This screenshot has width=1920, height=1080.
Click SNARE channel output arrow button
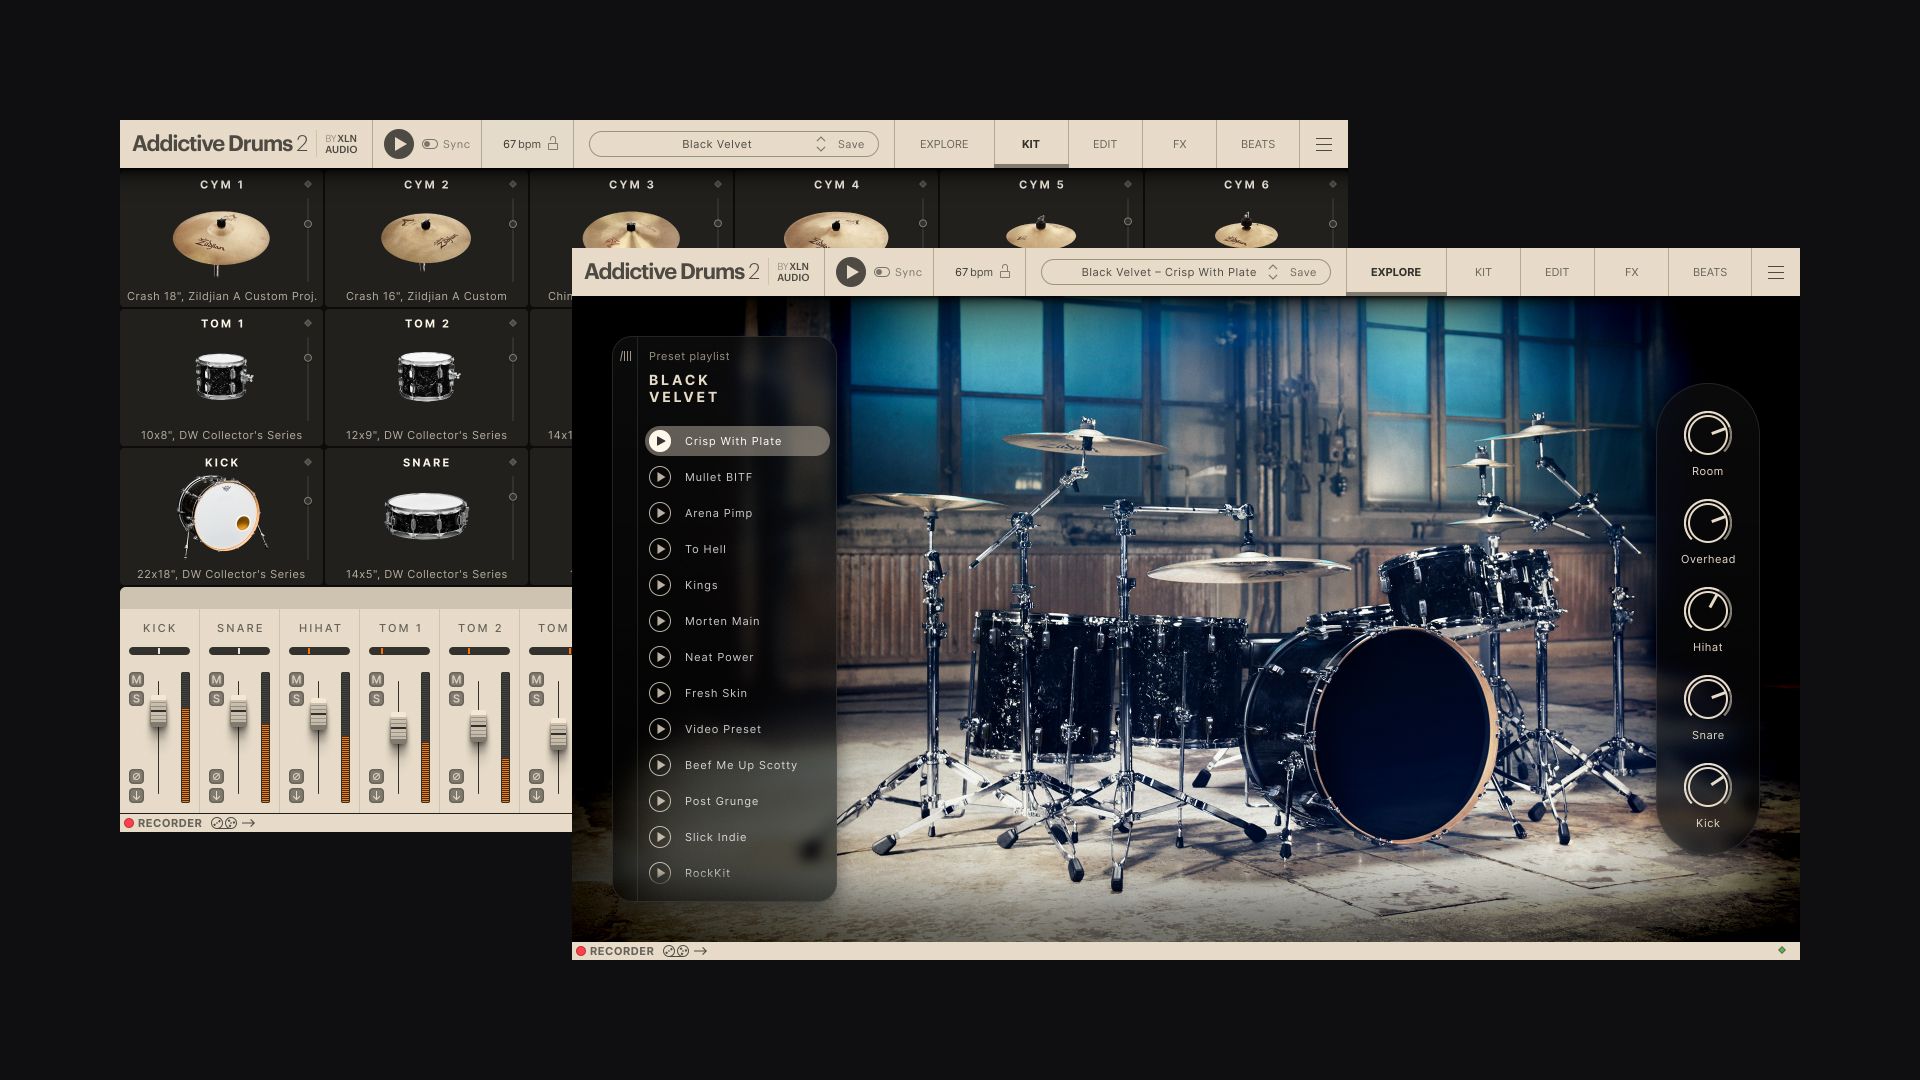(x=216, y=796)
